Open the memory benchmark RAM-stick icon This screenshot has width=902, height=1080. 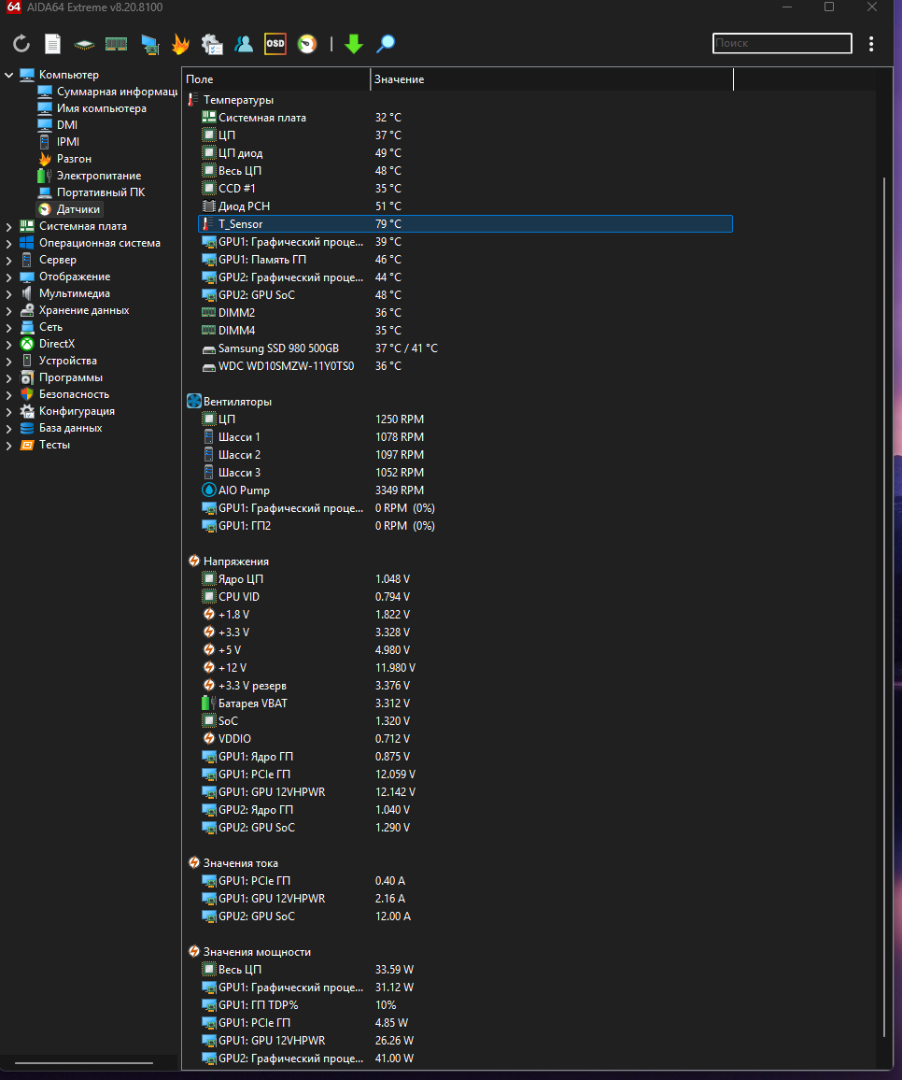pos(116,44)
